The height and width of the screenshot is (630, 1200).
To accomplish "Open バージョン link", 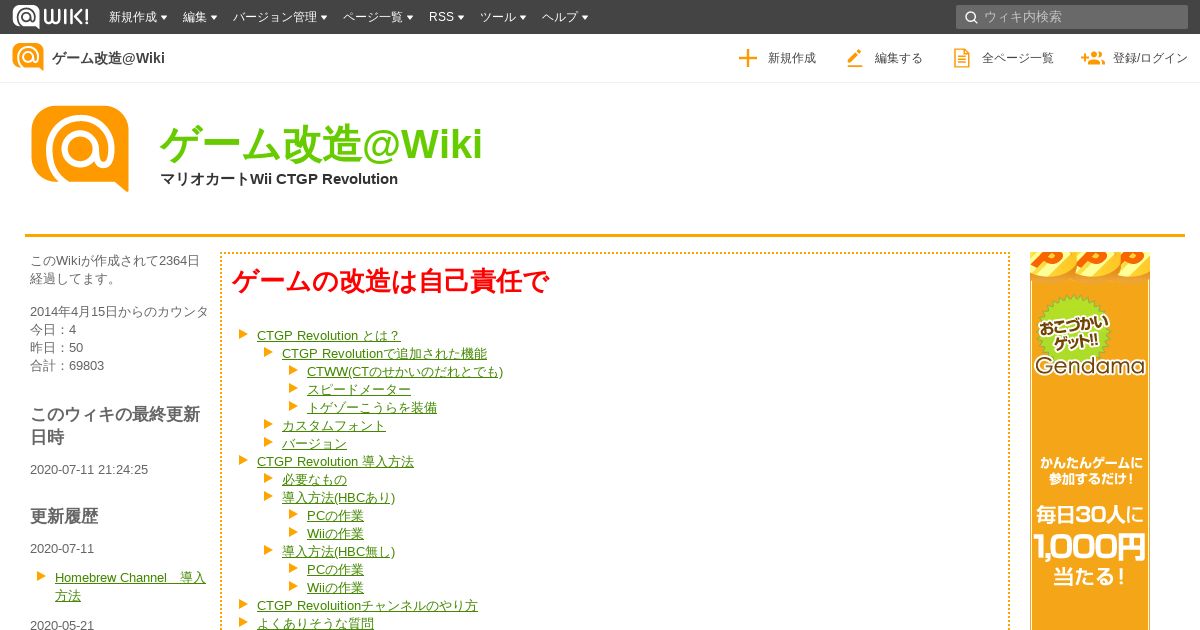I will 314,443.
